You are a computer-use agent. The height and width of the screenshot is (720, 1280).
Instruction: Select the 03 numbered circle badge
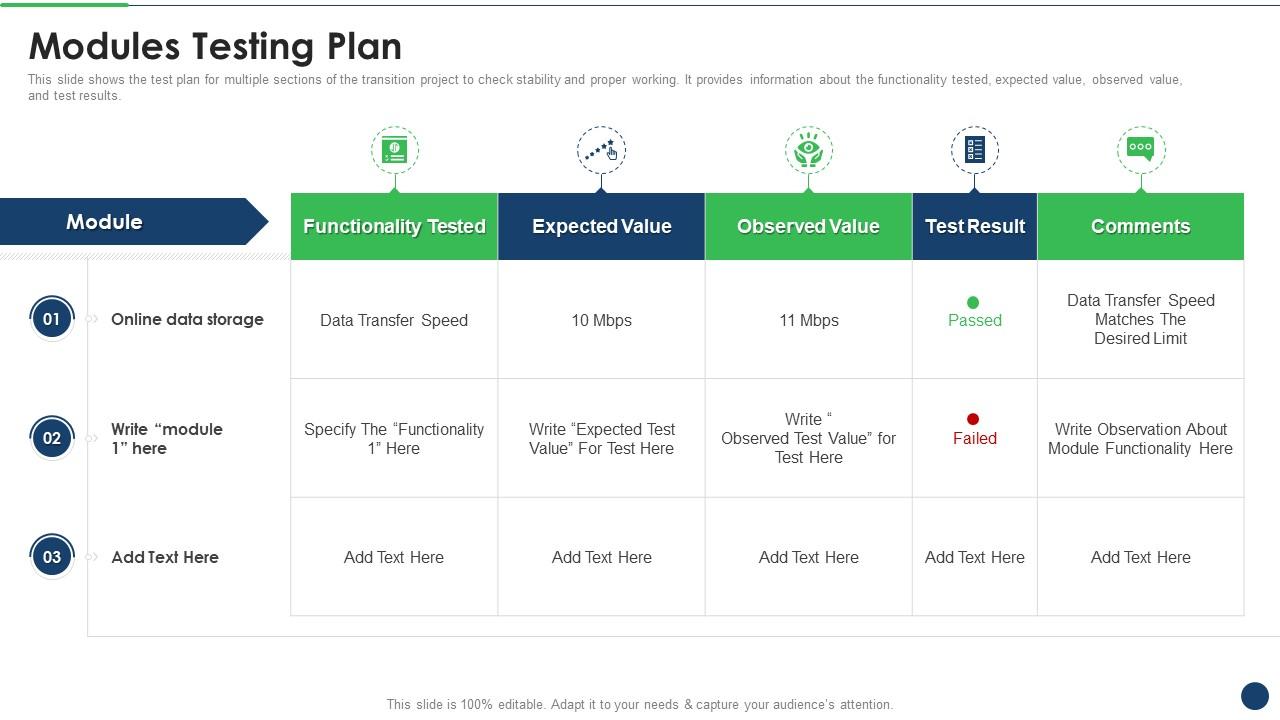[x=52, y=557]
